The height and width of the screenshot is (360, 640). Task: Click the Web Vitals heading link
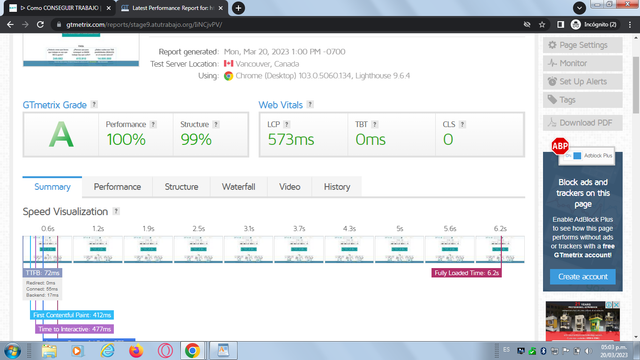[280, 105]
